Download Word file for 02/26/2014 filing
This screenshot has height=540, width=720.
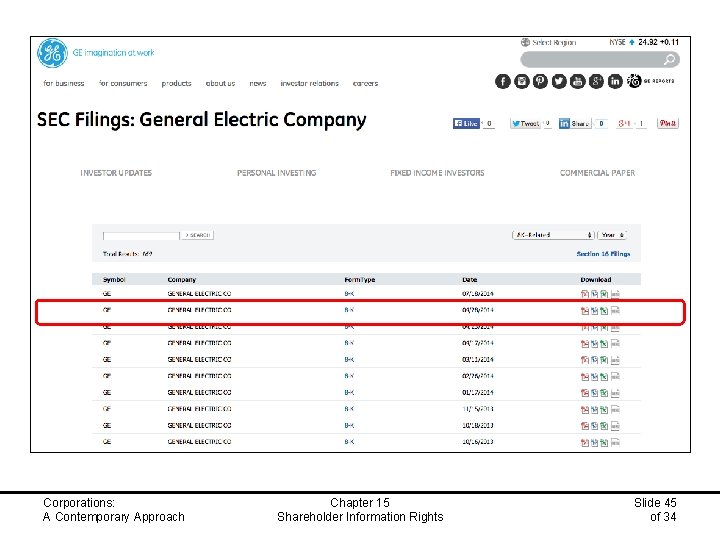coord(594,377)
